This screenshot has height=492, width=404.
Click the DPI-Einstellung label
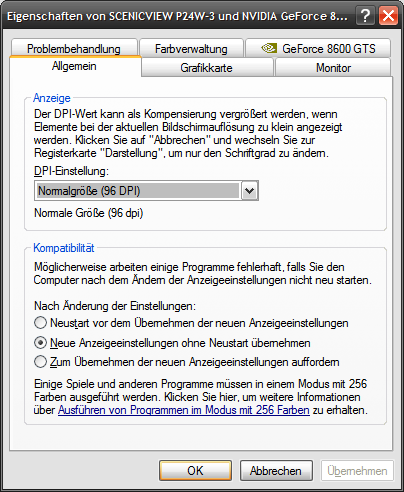click(x=71, y=171)
